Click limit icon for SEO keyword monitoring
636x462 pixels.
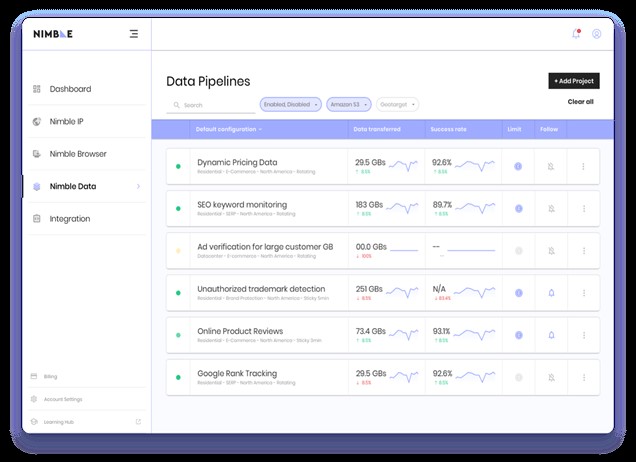click(x=518, y=208)
